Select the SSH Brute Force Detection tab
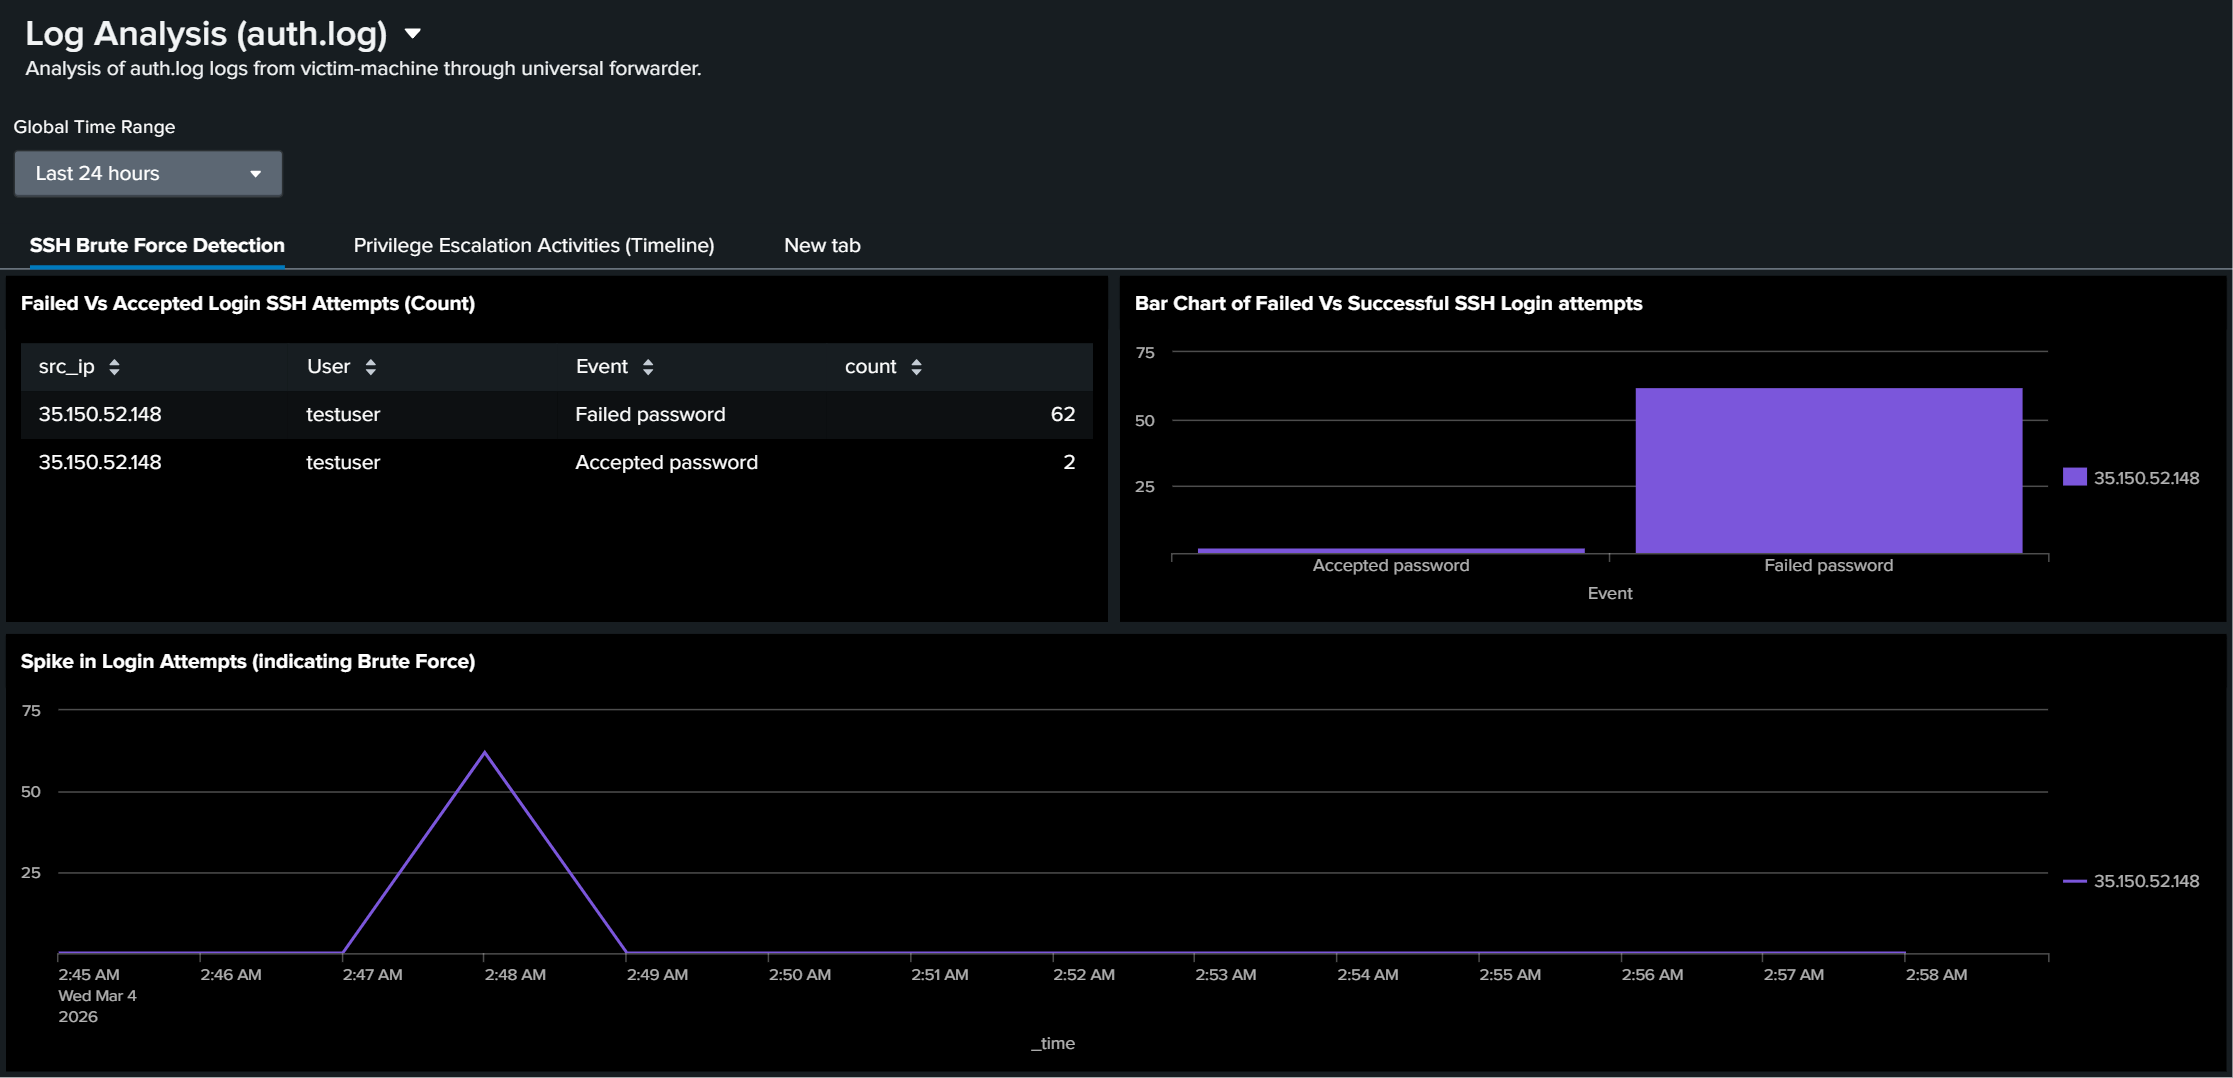Image resolution: width=2233 pixels, height=1078 pixels. pos(157,245)
